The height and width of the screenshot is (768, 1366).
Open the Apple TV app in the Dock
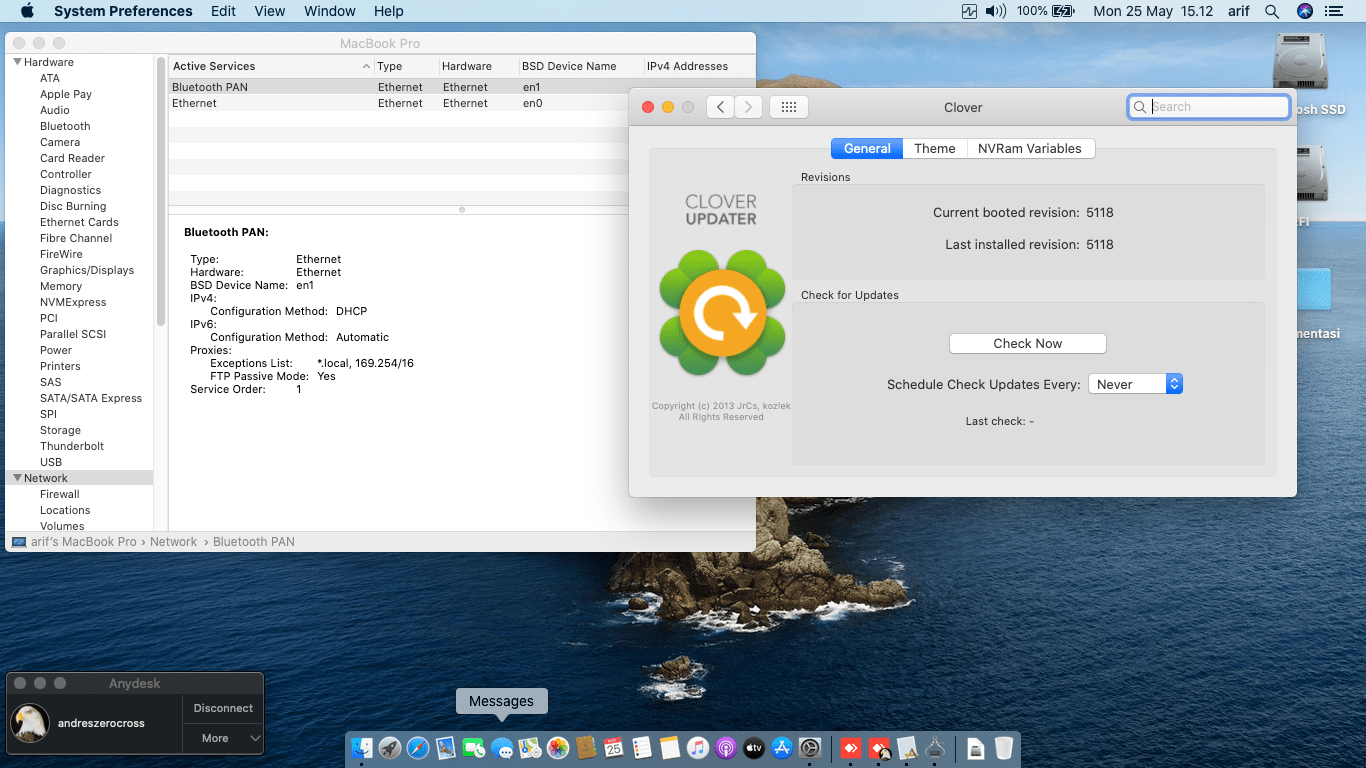click(x=754, y=748)
